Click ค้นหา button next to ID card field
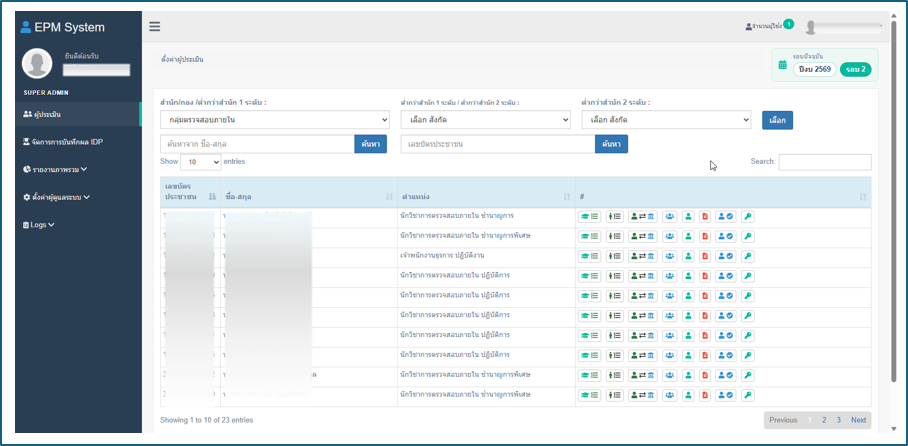 coord(611,144)
